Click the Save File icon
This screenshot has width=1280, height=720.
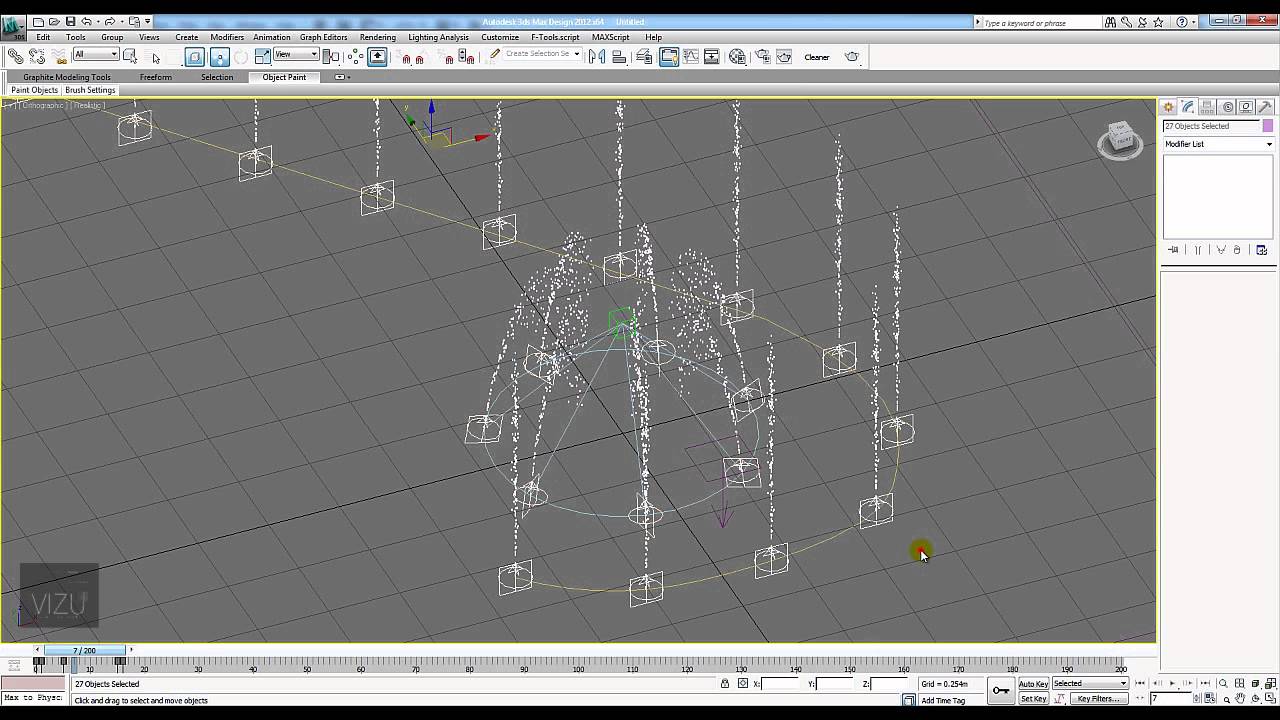(70, 21)
